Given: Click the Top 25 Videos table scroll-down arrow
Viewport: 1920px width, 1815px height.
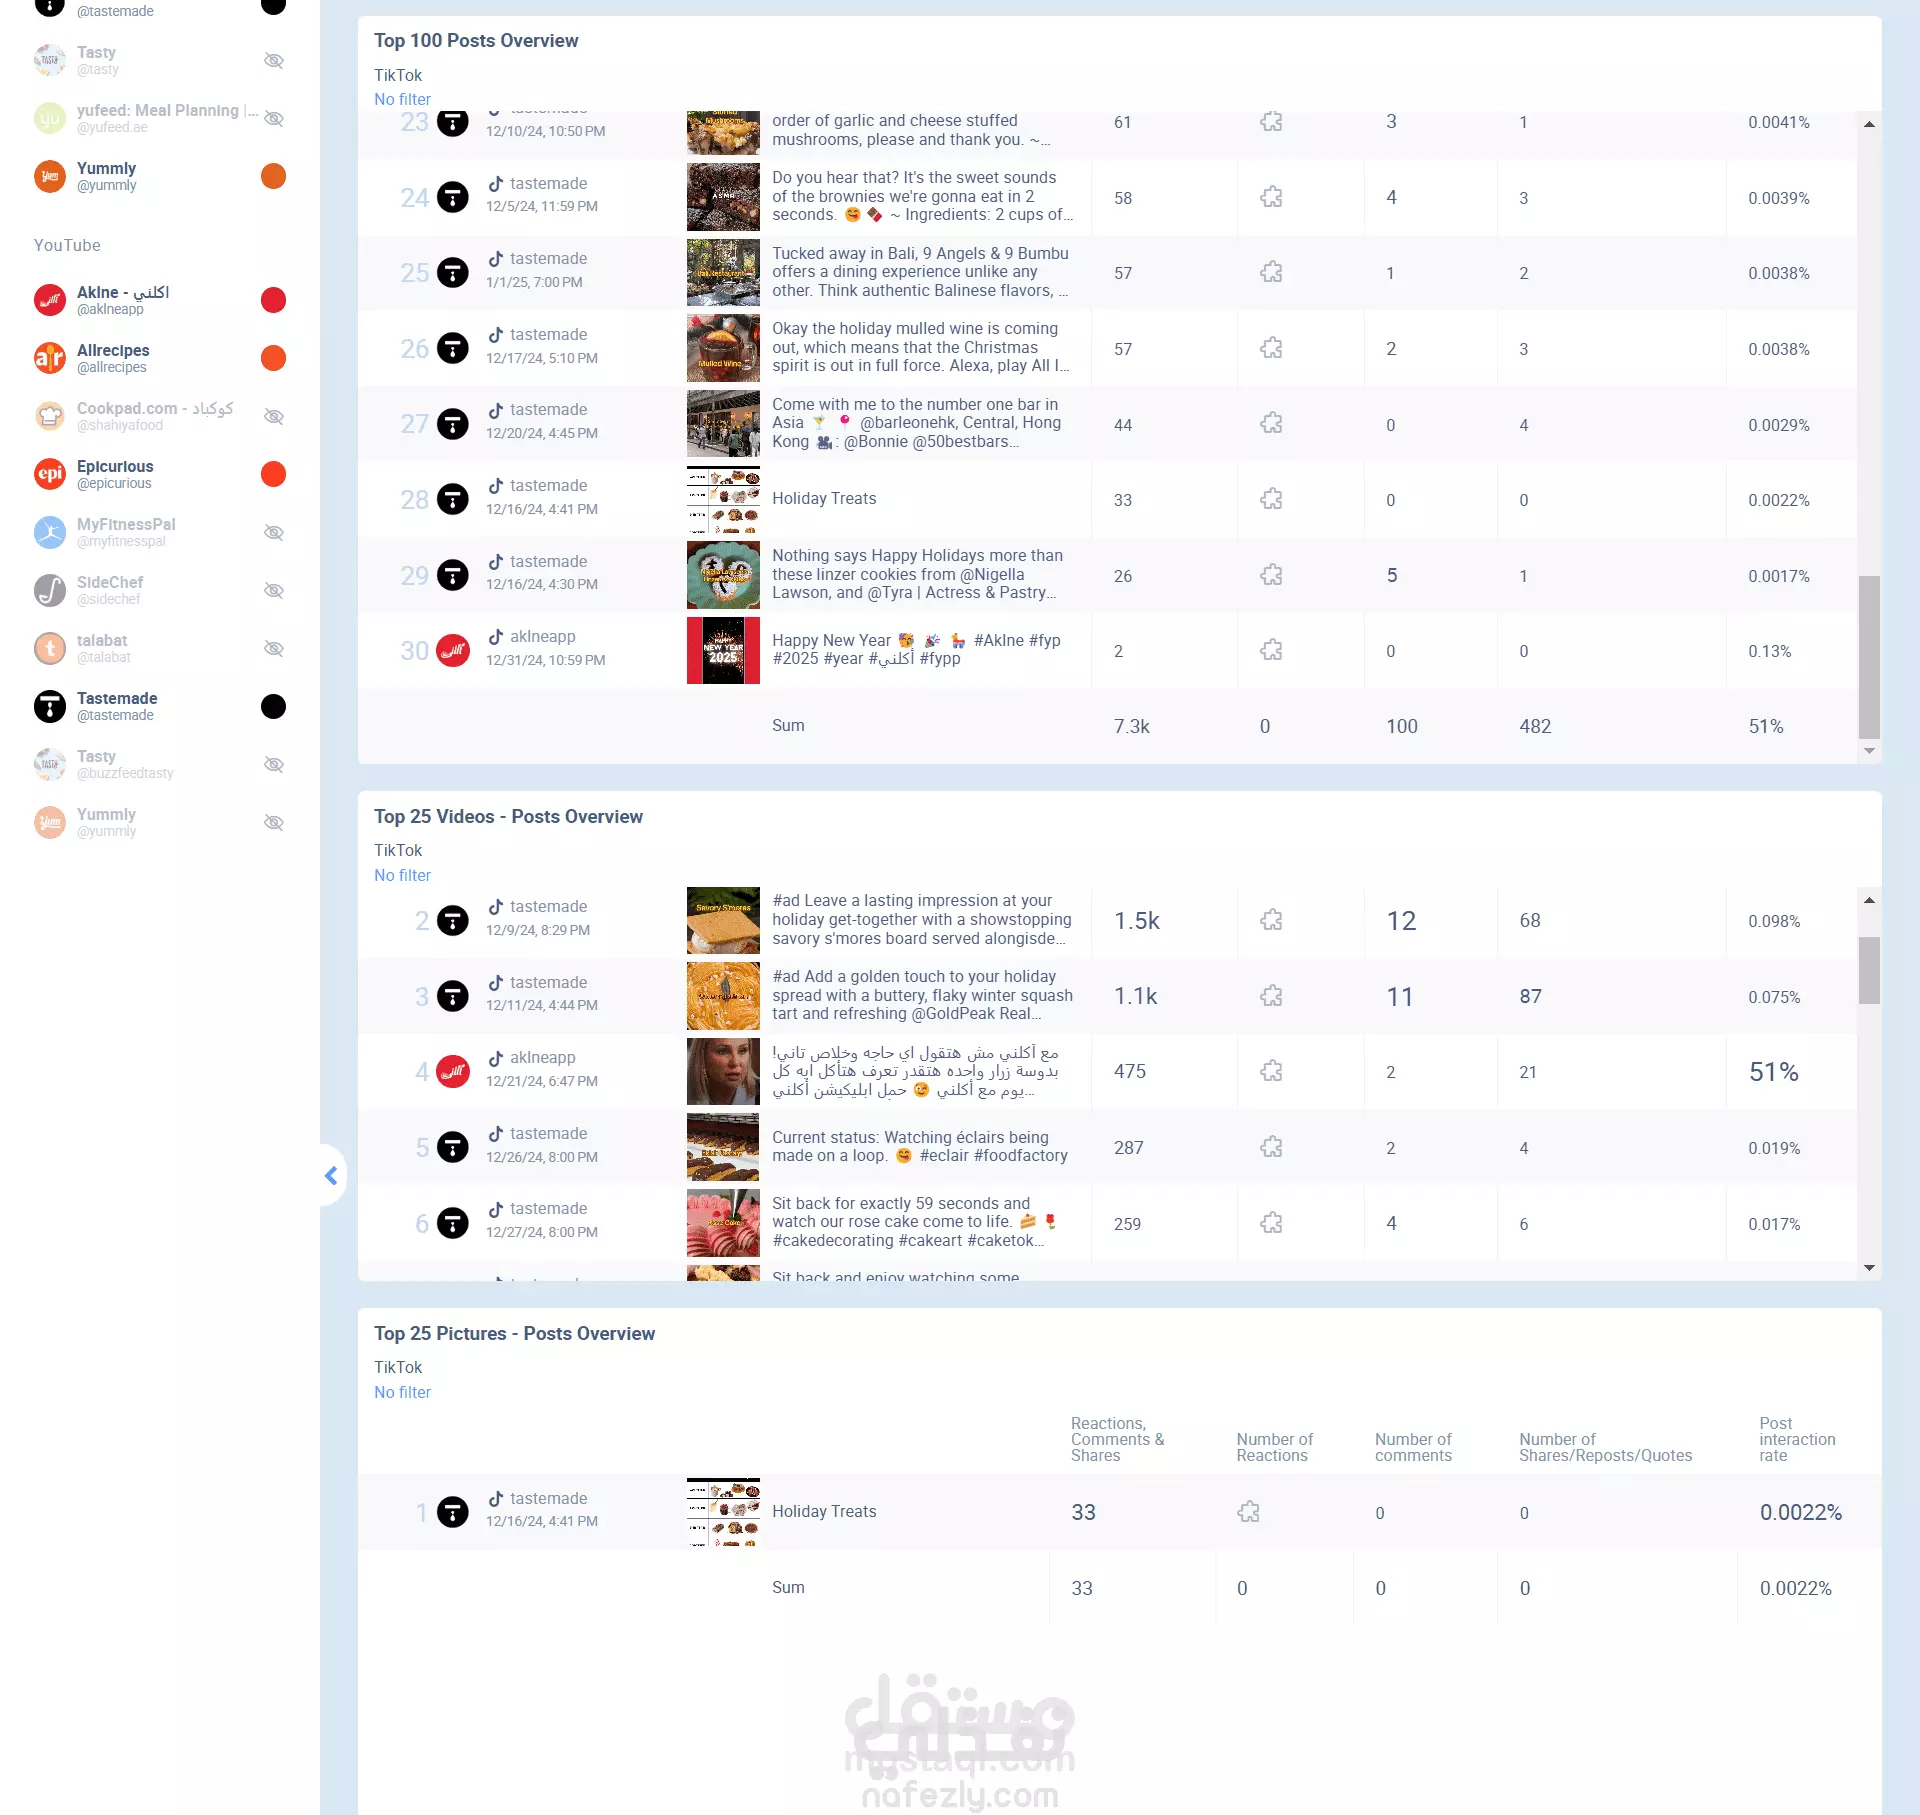Looking at the screenshot, I should pos(1869,1268).
